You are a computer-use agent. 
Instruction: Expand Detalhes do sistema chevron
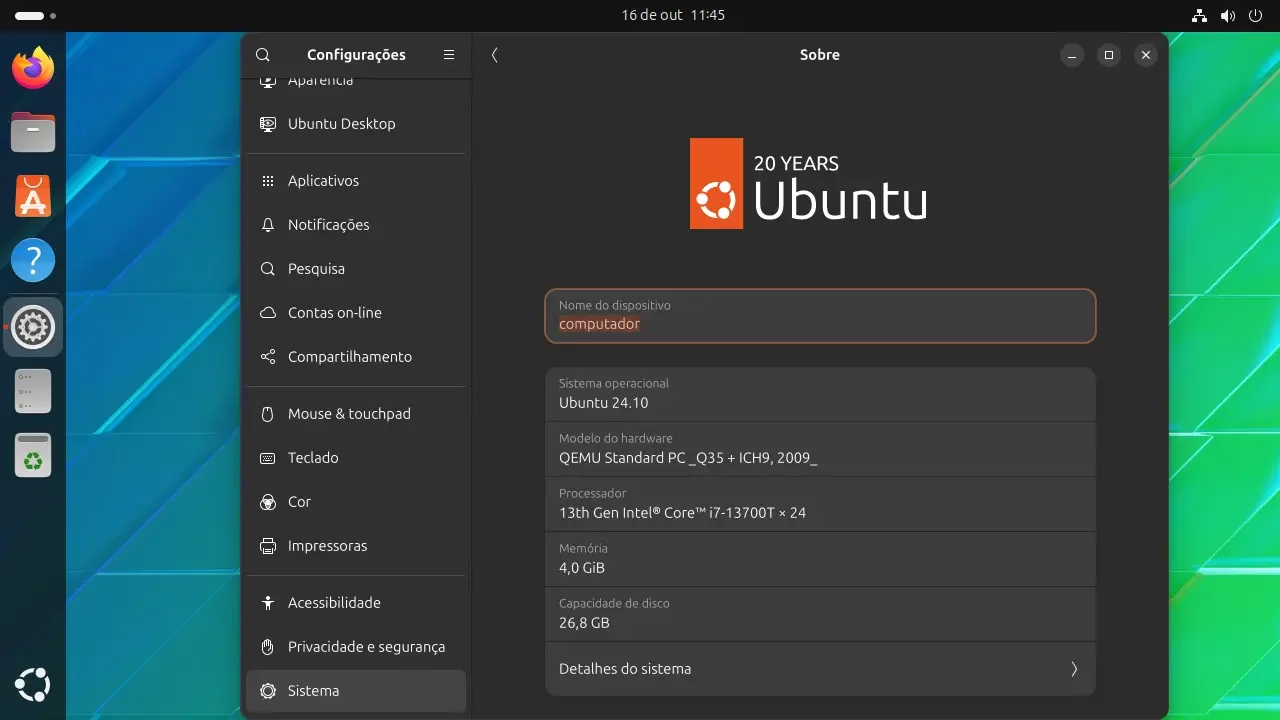coord(1074,669)
